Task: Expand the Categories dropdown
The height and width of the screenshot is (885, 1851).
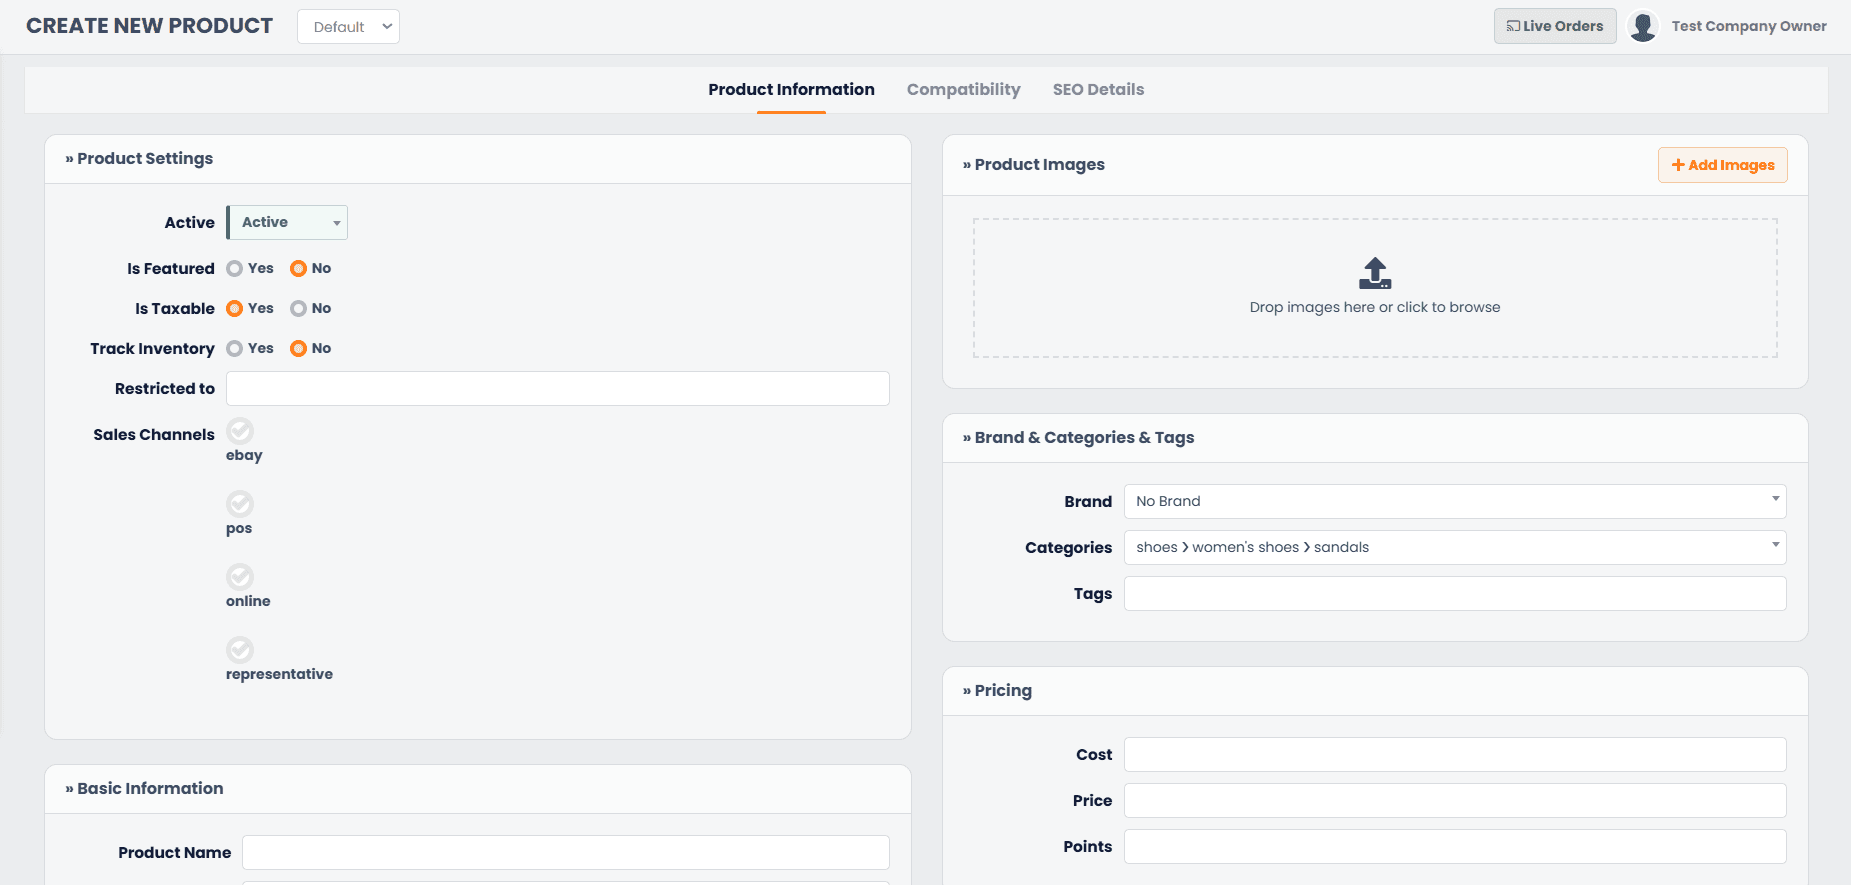Action: pyautogui.click(x=1454, y=547)
